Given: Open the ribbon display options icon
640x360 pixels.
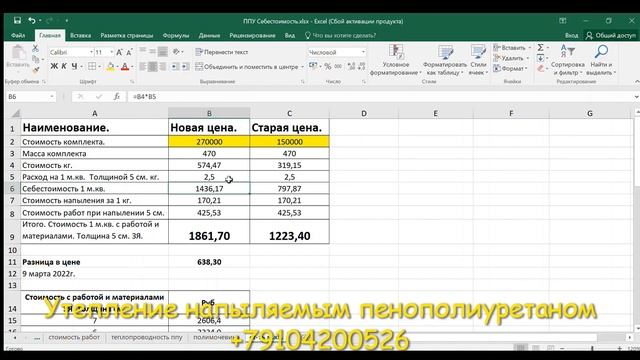Looking at the screenshot, I should click(x=562, y=21).
